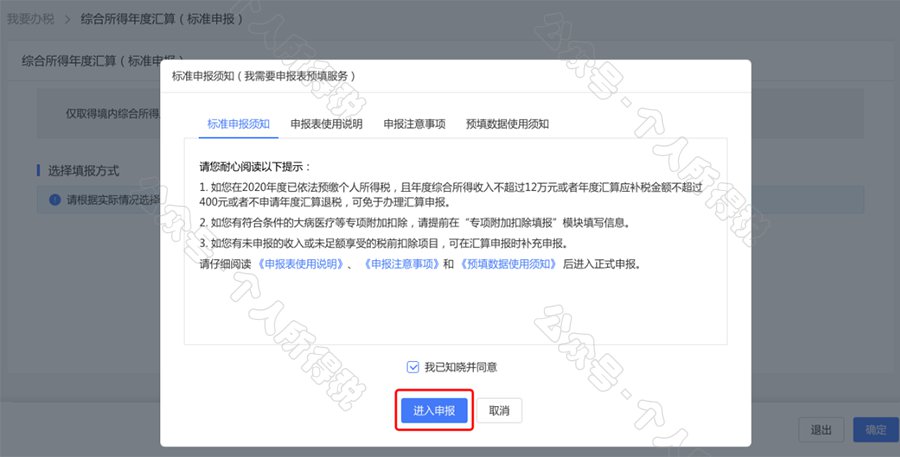Screen dimensions: 900x457
Task: Click the blue info icon beside 请根据实际情况选择
Action: coord(55,200)
